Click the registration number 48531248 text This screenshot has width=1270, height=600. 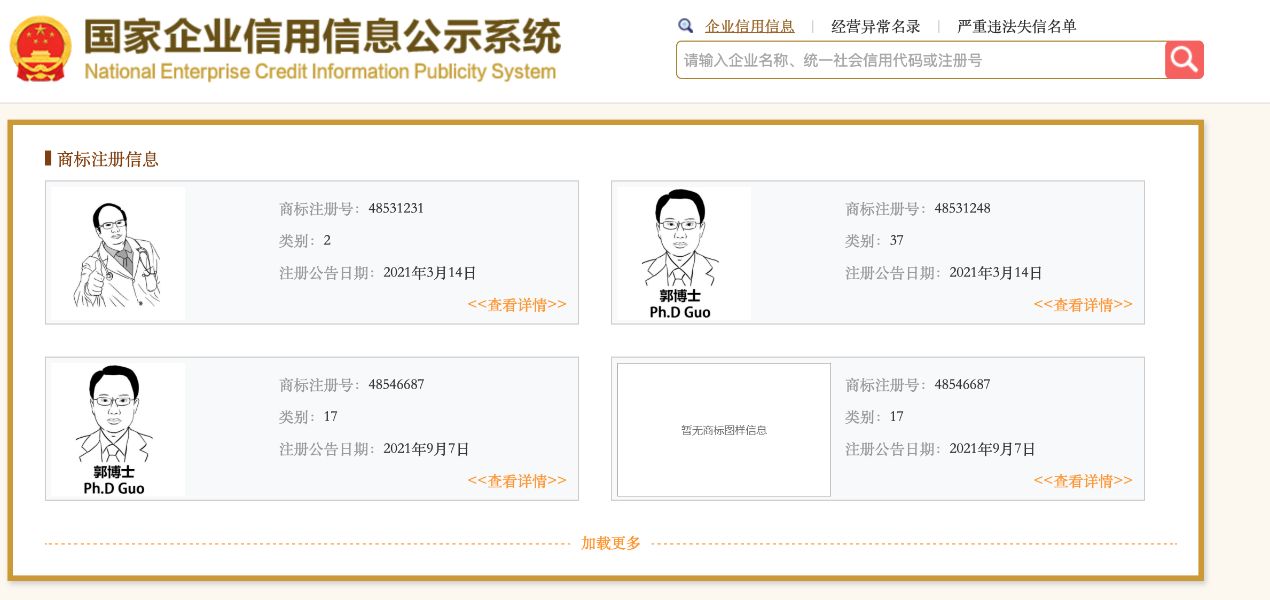point(962,209)
